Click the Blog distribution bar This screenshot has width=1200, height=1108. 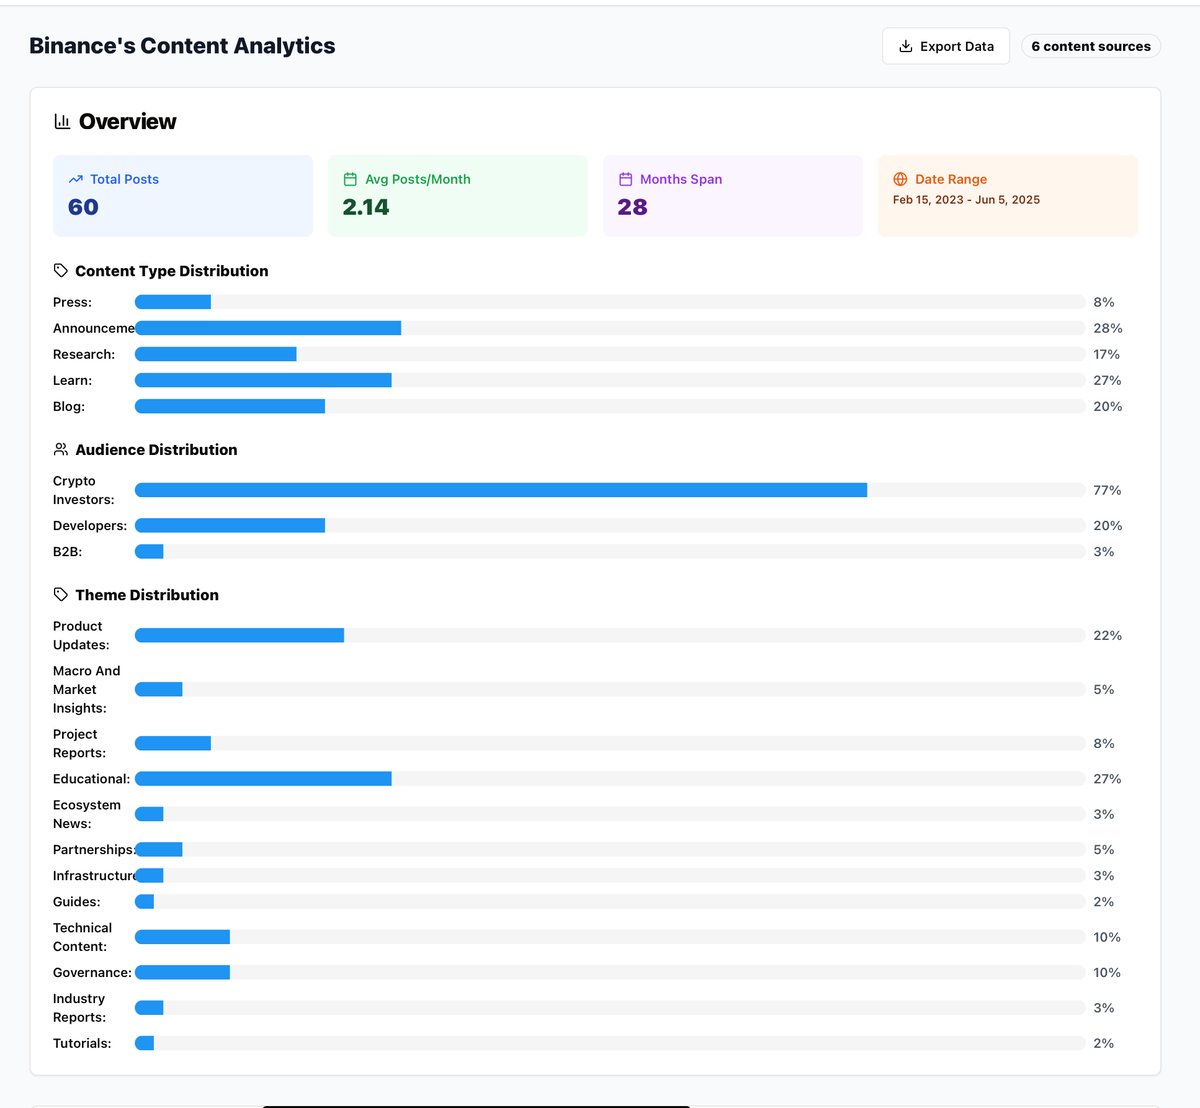tap(610, 406)
